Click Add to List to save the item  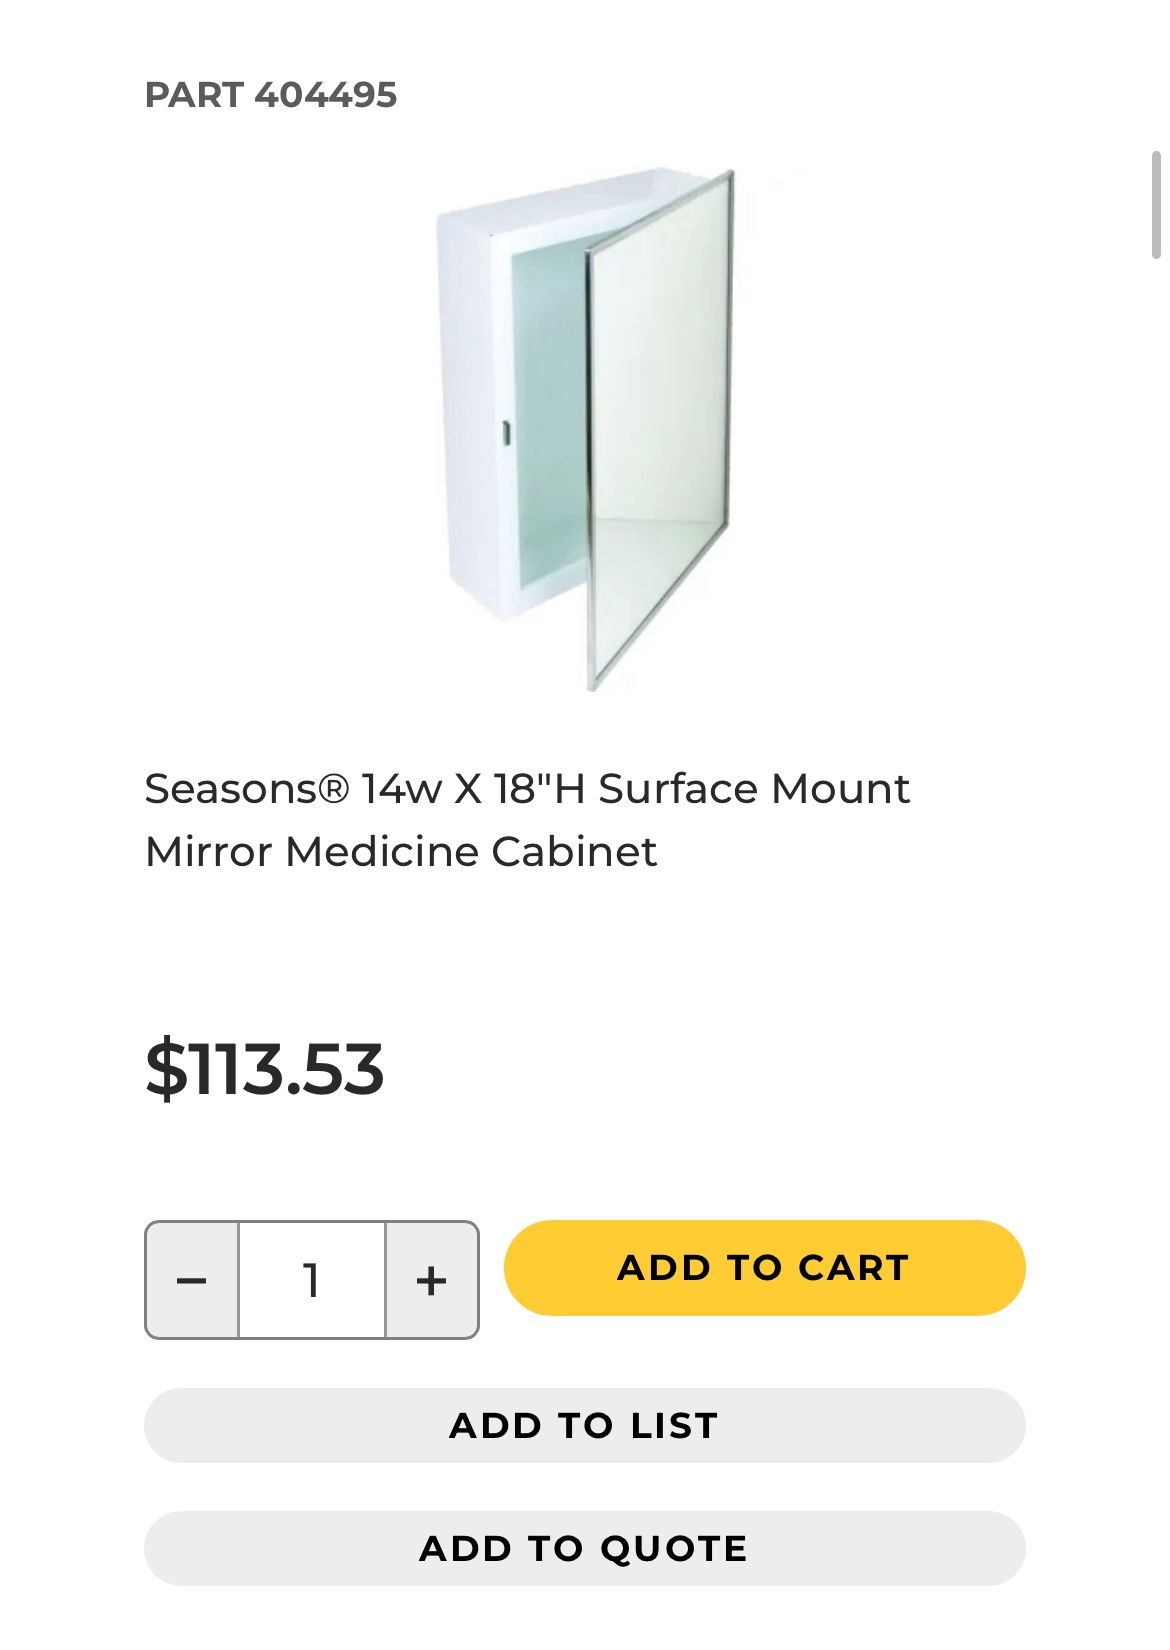pos(585,1426)
